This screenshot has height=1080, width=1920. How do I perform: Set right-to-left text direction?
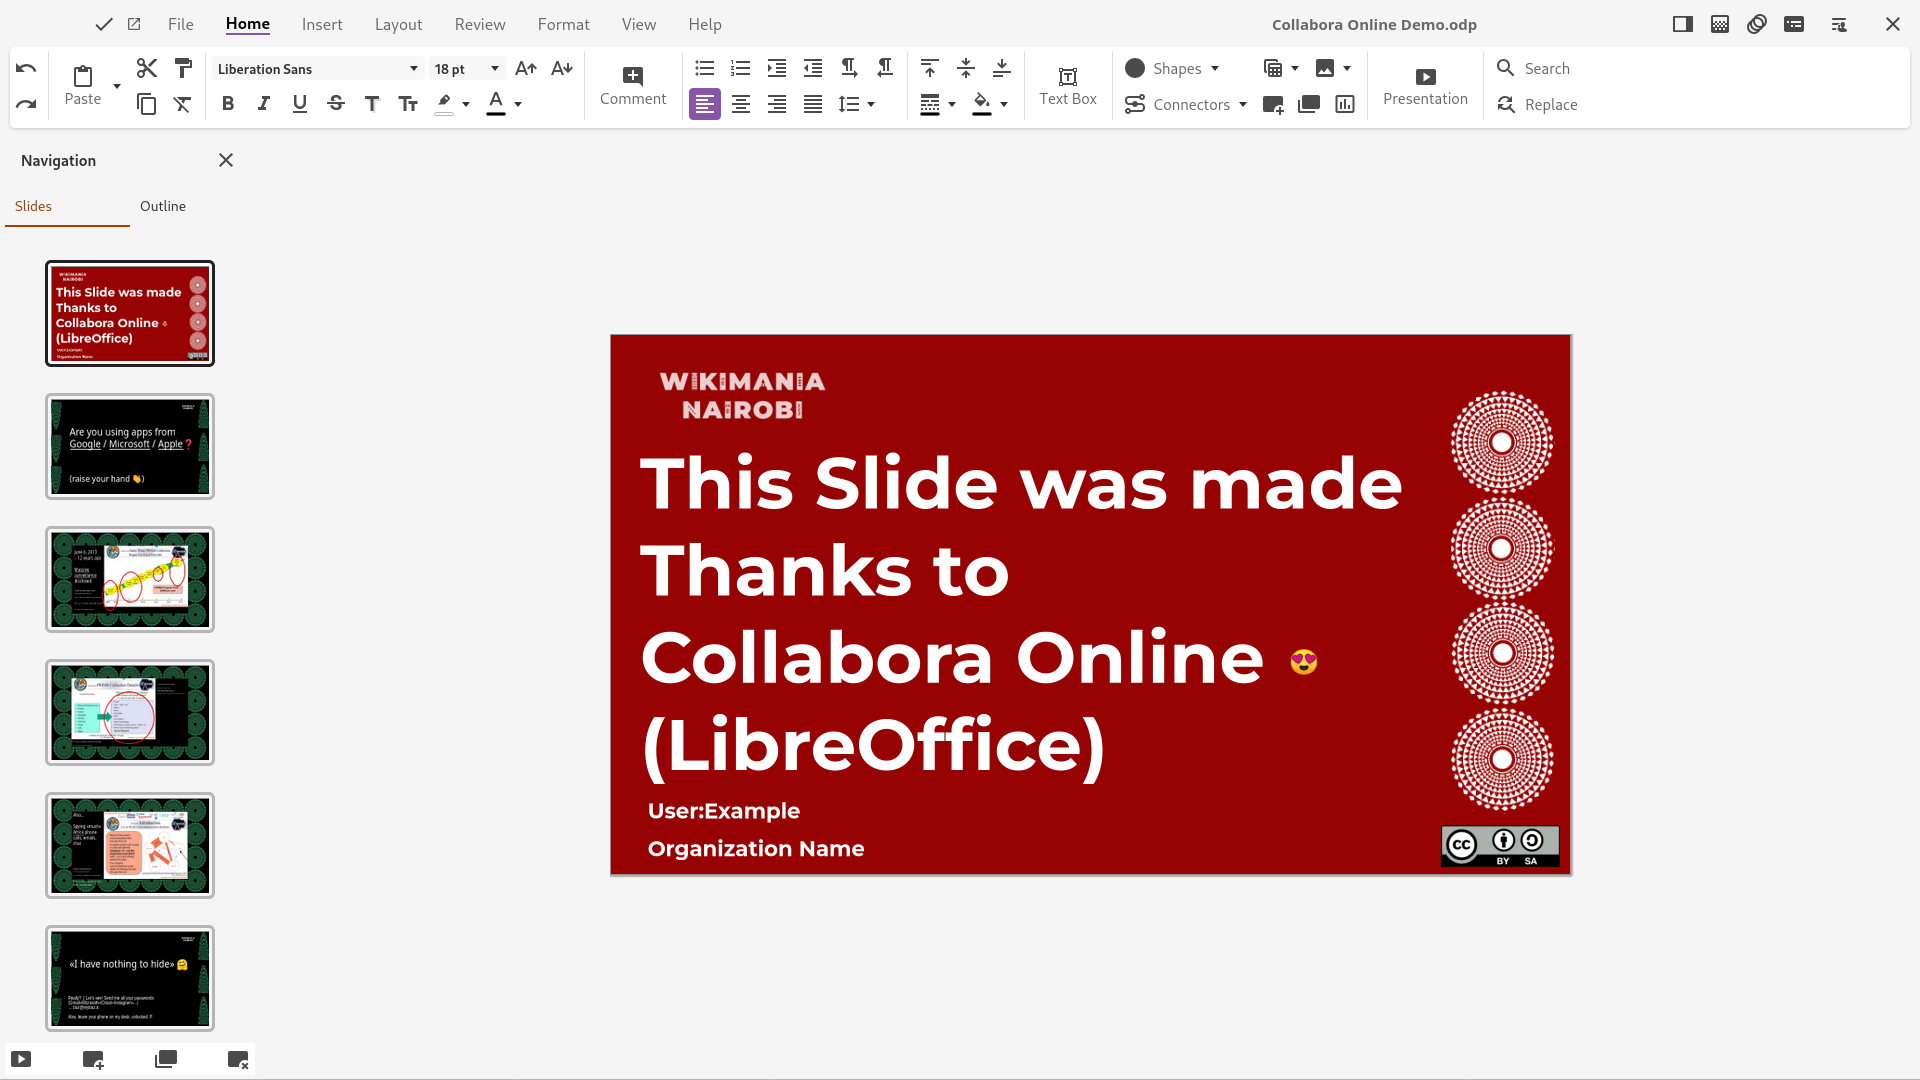point(885,68)
